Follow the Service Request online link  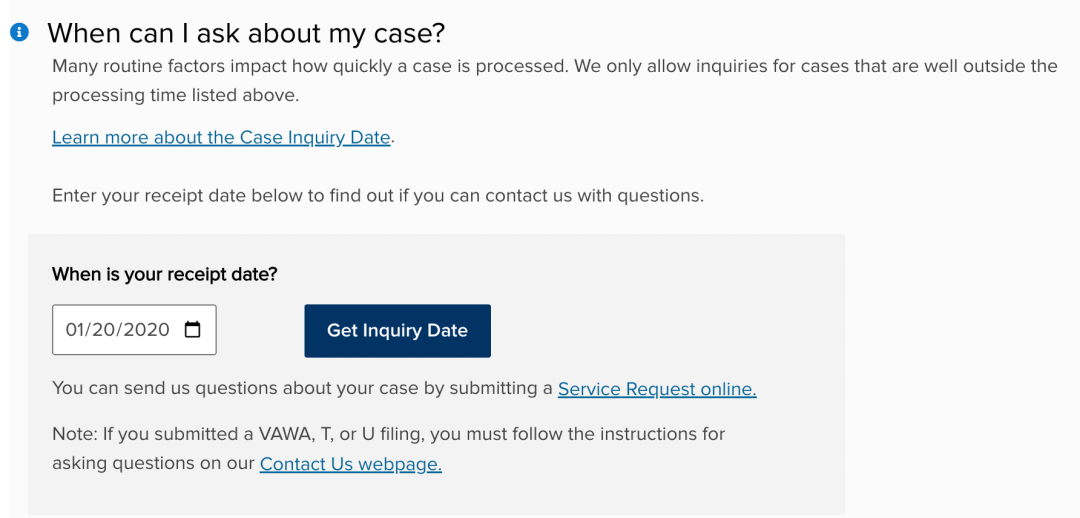coord(656,388)
